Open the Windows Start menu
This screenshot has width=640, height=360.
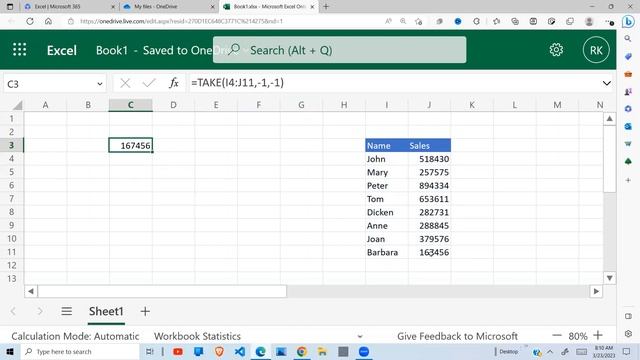click(10, 351)
